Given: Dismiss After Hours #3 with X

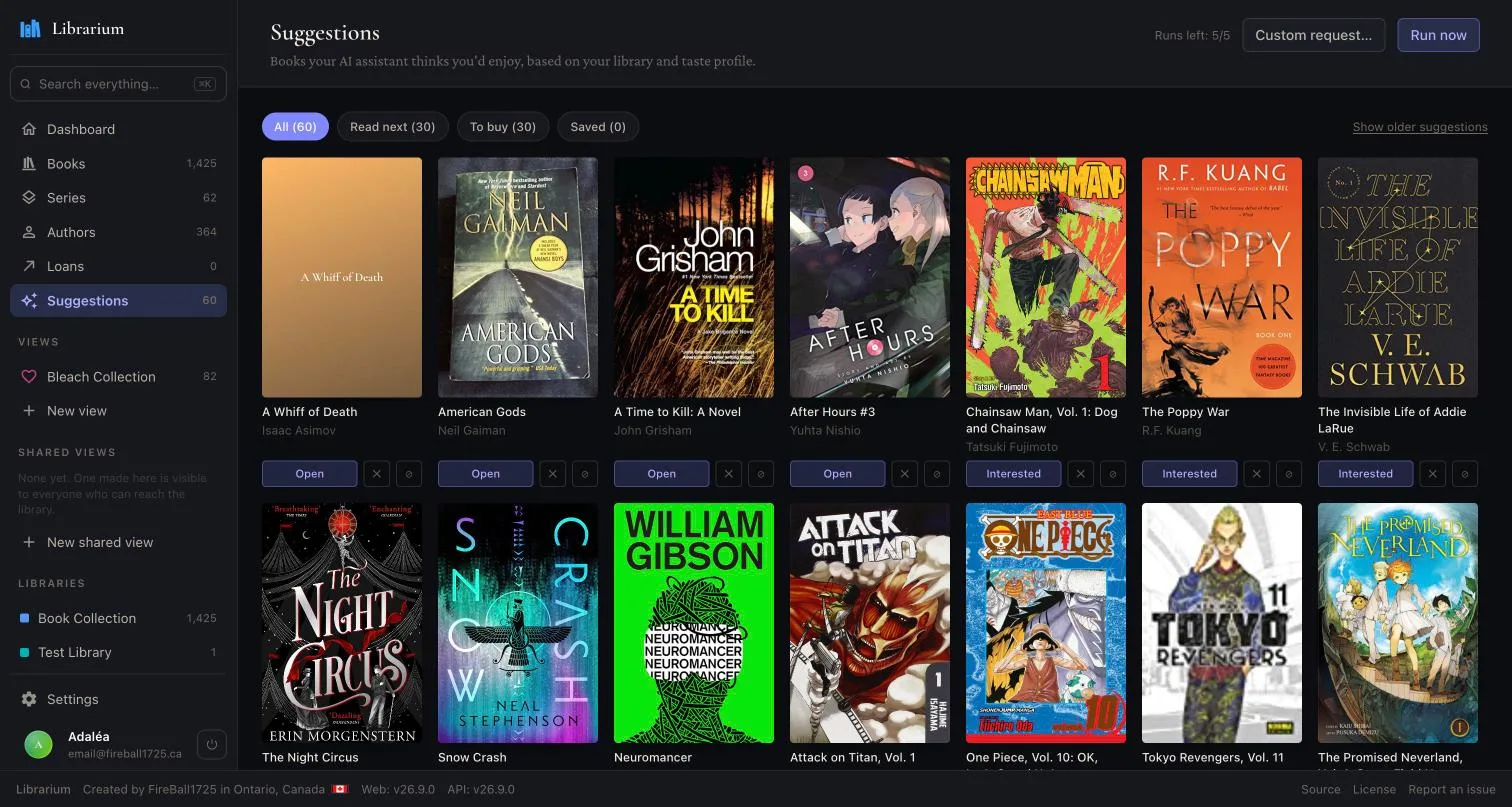Looking at the screenshot, I should click(904, 474).
